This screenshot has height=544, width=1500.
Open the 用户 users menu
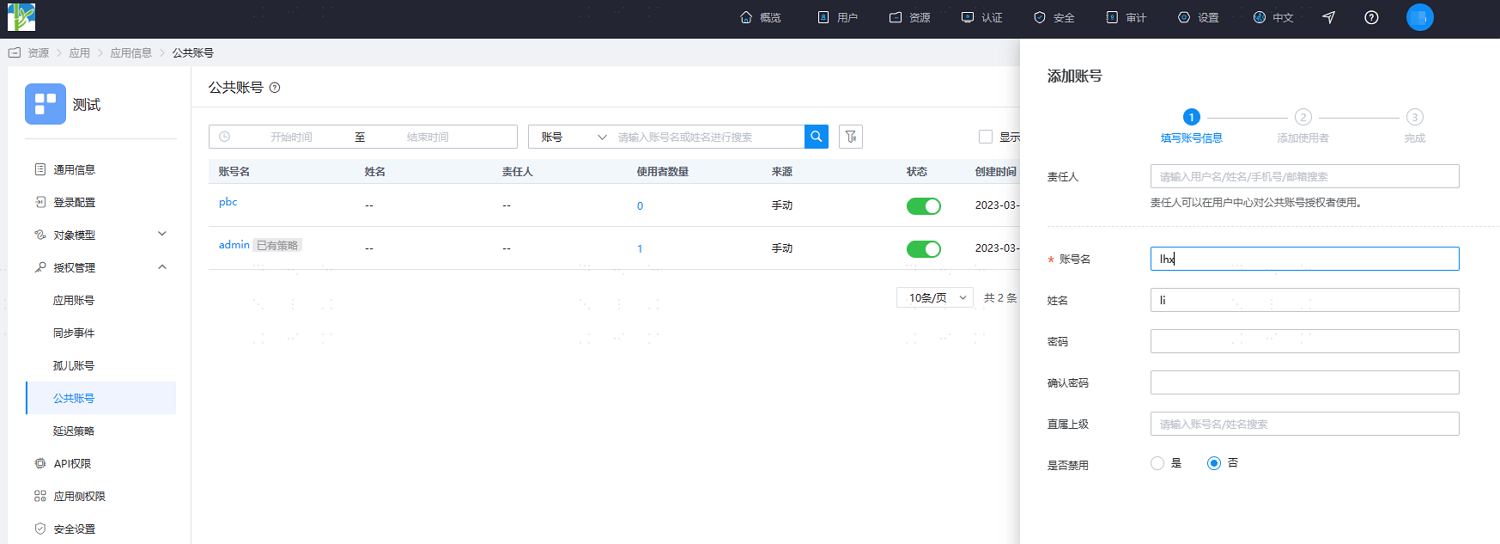point(837,18)
